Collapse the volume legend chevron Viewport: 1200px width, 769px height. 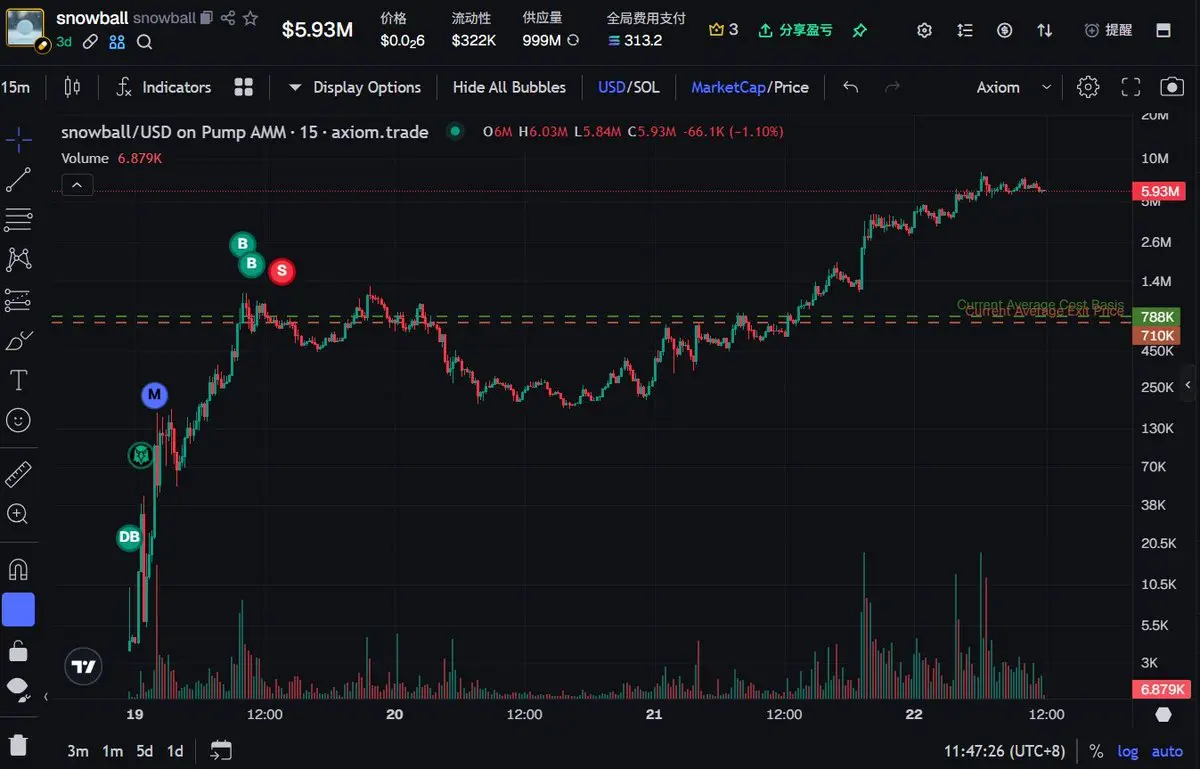tap(77, 184)
